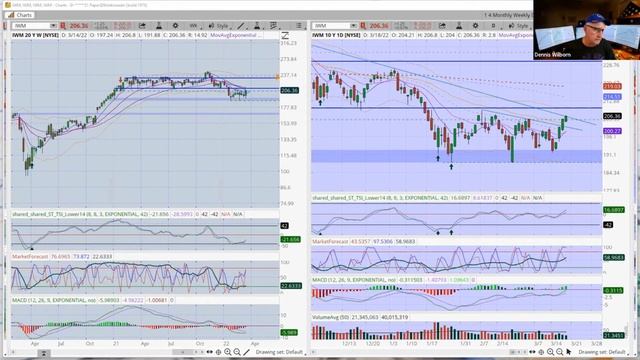640x360 pixels.
Task: Click right chart header IWM 10 Y 1D
Action: click(x=336, y=36)
